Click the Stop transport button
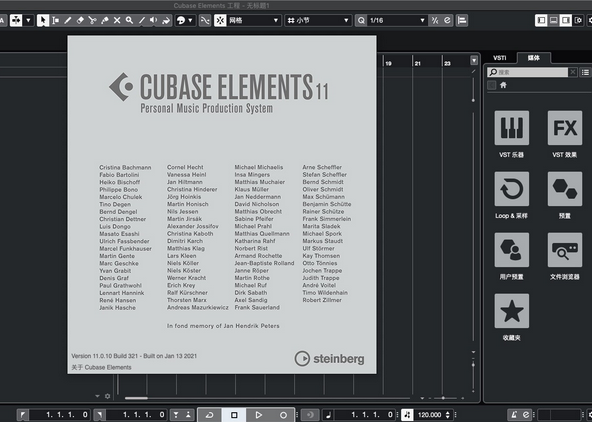The width and height of the screenshot is (592, 422). click(234, 415)
